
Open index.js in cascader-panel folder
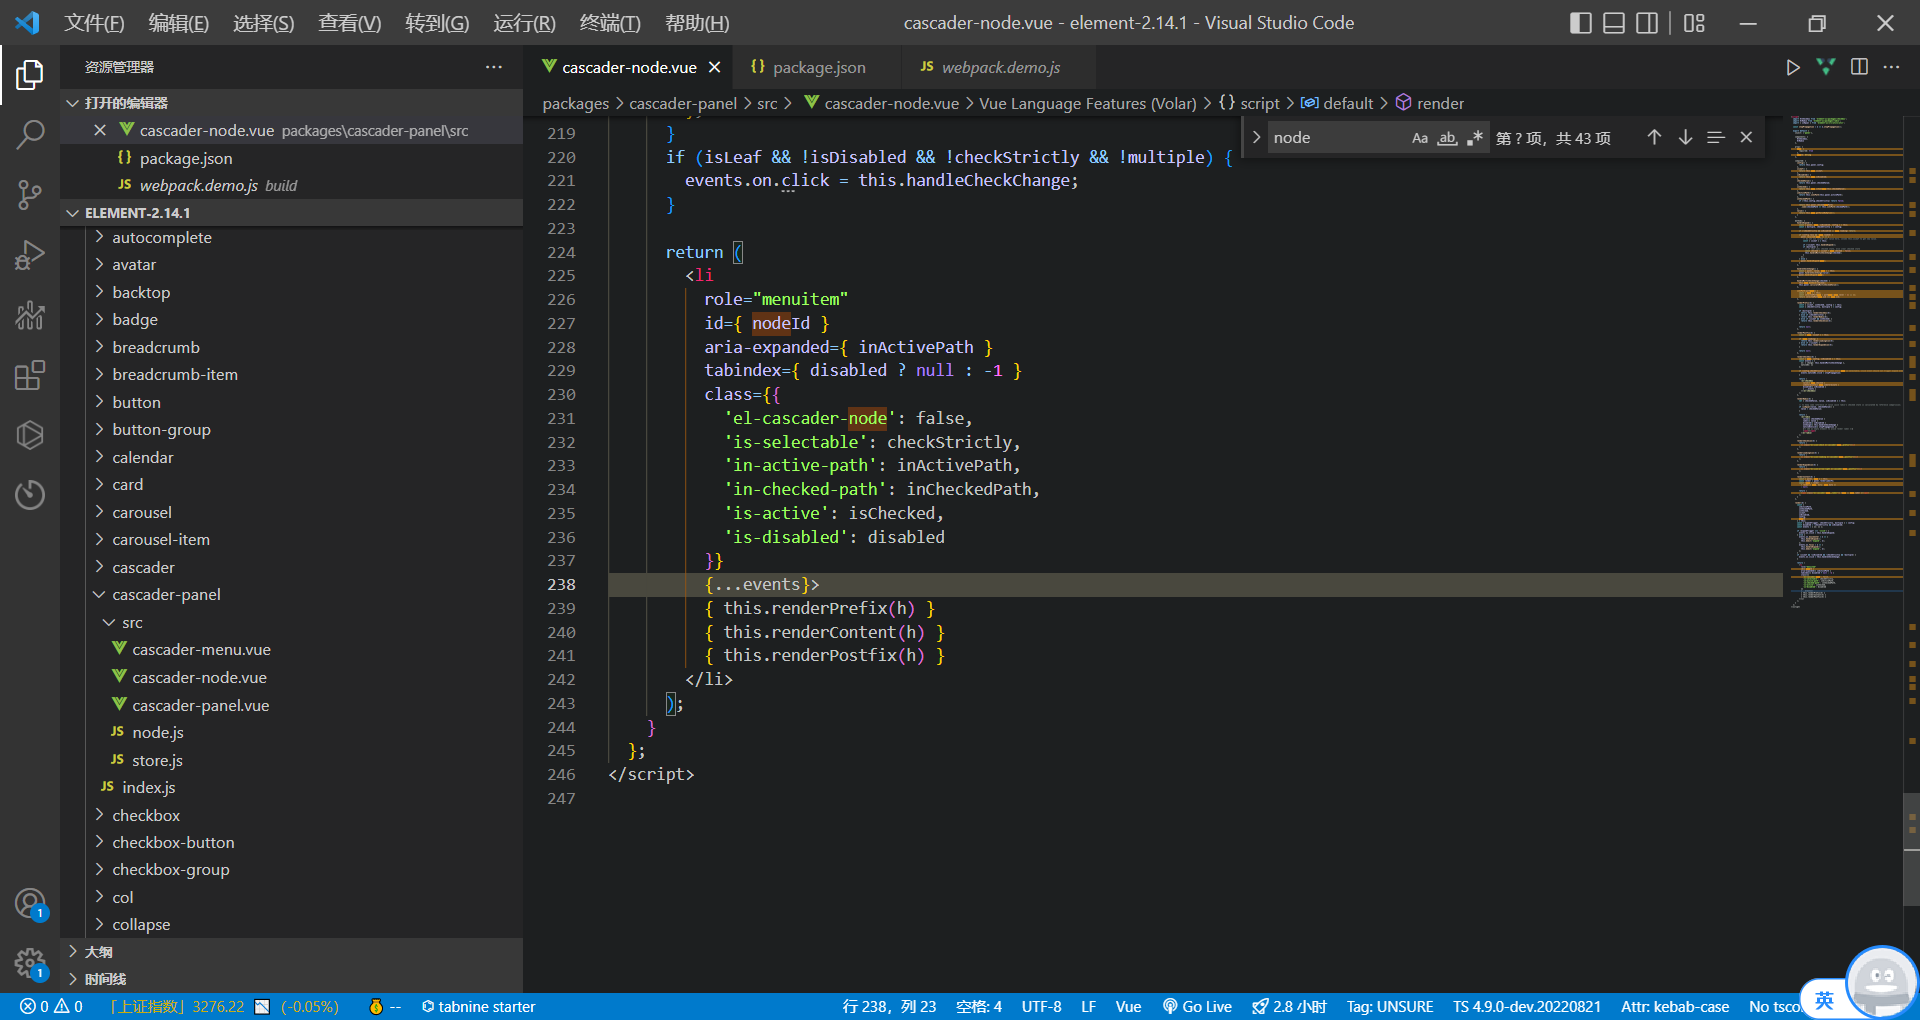click(148, 787)
